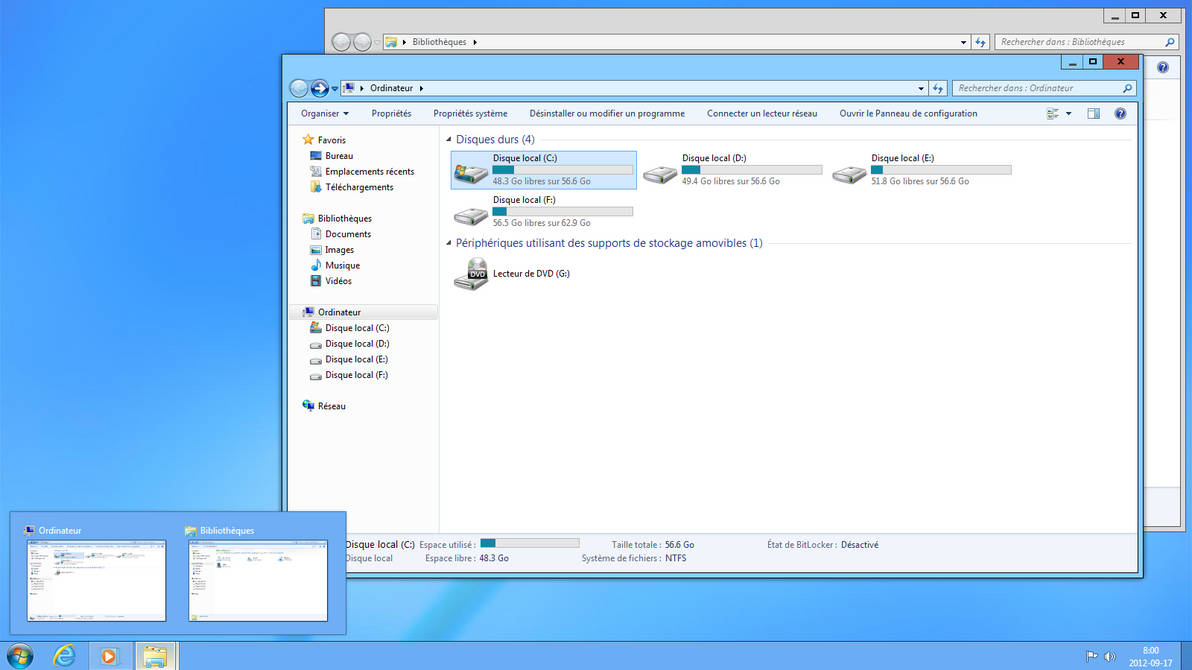Open the Disque local (C:) drive icon

[471, 172]
